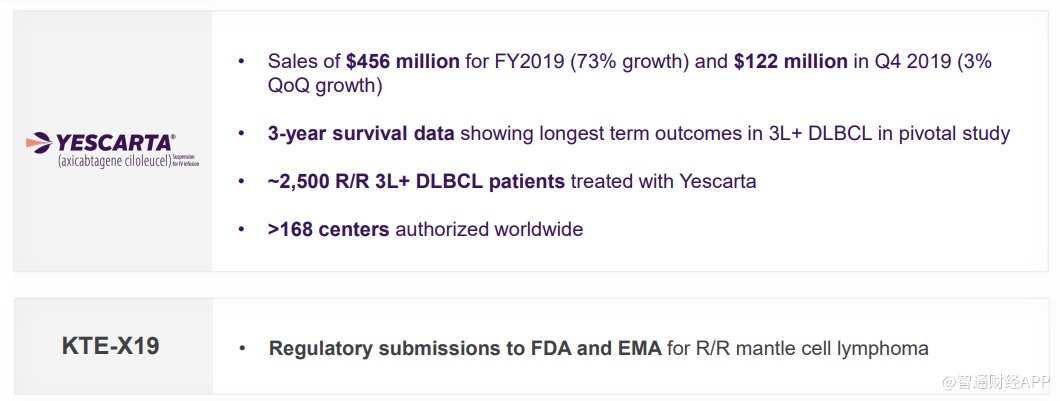This screenshot has height=401, width=1060.
Task: Click the arrow emblem left of YESCARTA
Action: point(39,142)
